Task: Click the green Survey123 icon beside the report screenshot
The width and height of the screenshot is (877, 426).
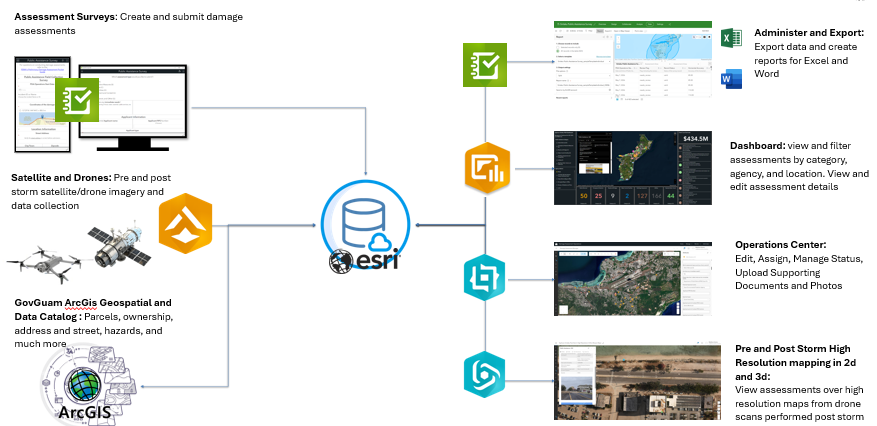Action: point(484,65)
